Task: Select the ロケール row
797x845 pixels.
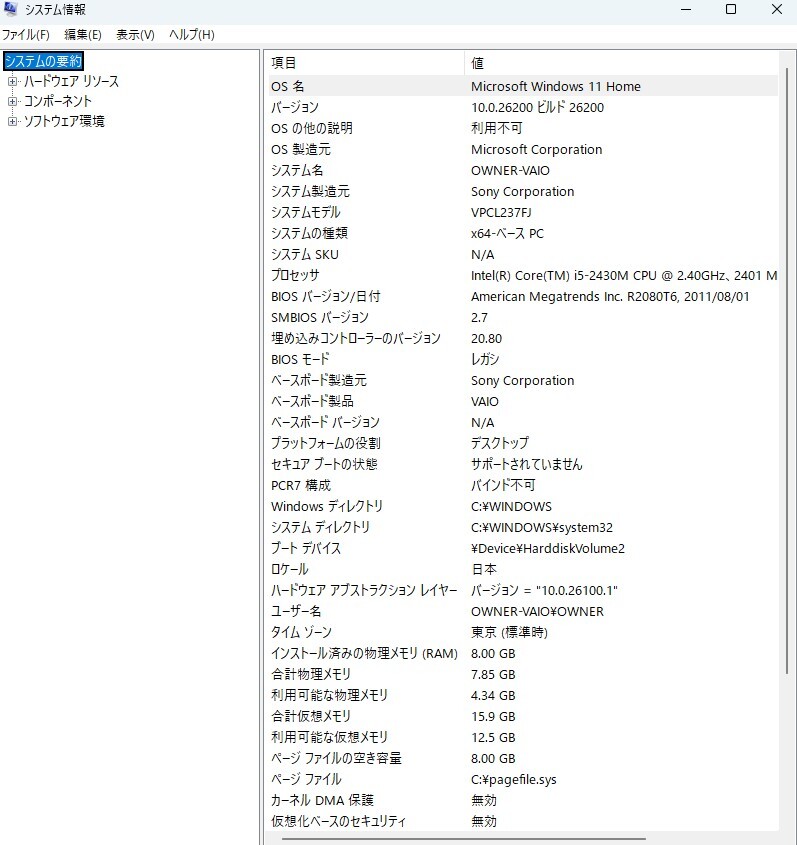Action: (x=523, y=570)
